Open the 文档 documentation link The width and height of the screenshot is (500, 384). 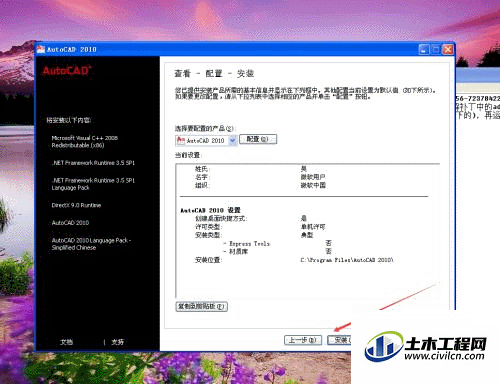66,342
